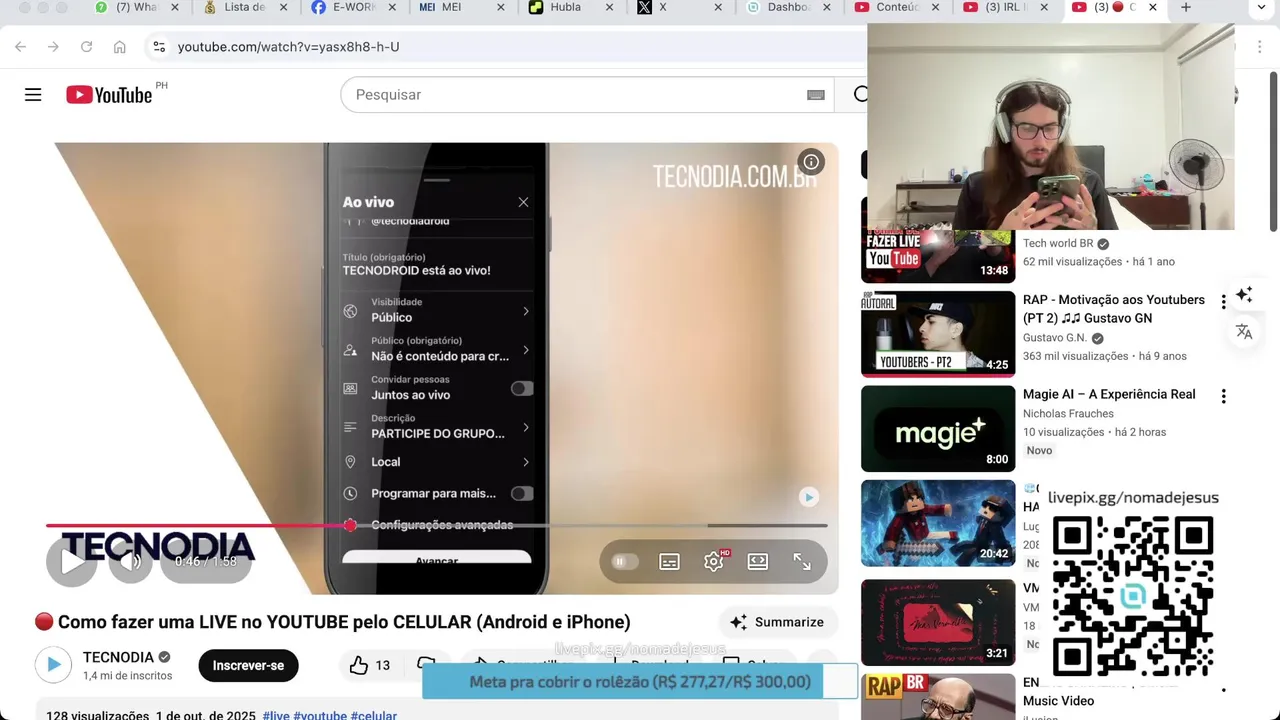The width and height of the screenshot is (1280, 720).
Task: Click the translate icon on right edge
Action: 1244,332
